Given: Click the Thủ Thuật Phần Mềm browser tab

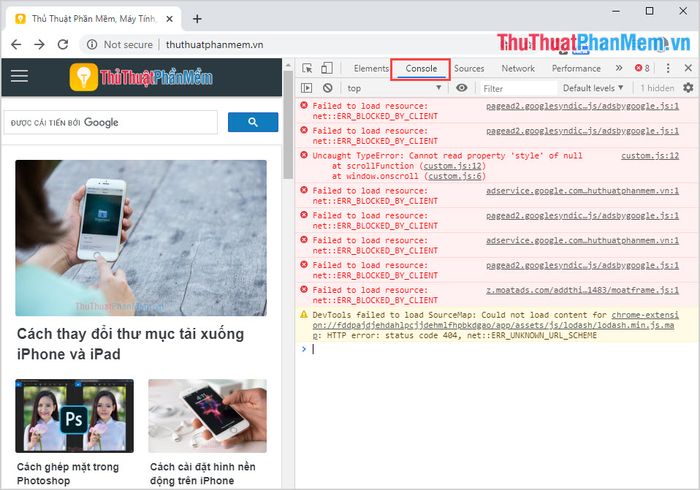Looking at the screenshot, I should [x=94, y=19].
